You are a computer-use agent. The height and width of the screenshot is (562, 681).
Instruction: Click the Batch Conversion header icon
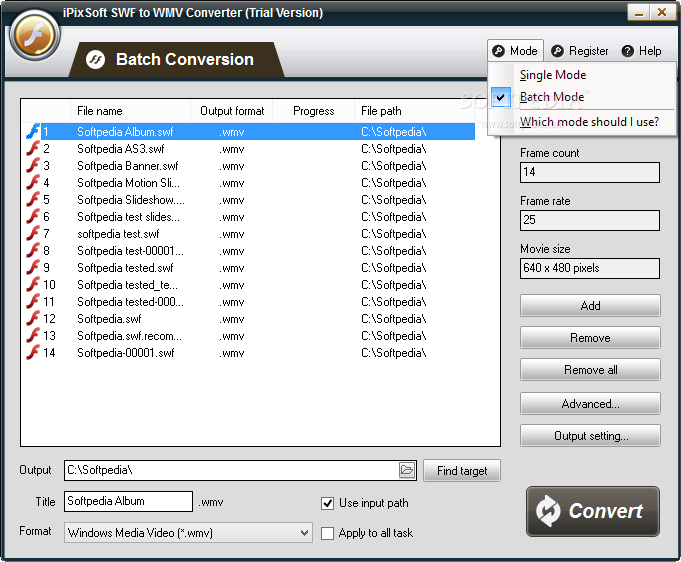(x=95, y=60)
